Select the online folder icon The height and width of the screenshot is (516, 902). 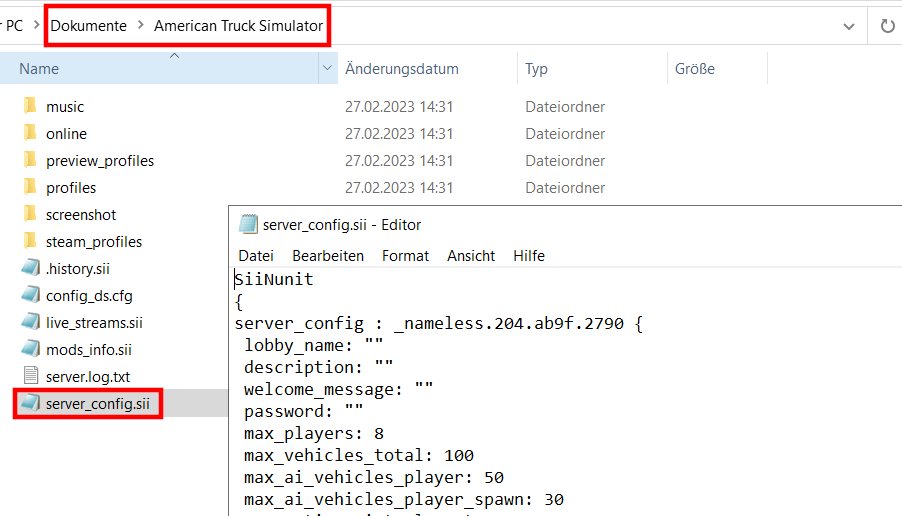30,133
